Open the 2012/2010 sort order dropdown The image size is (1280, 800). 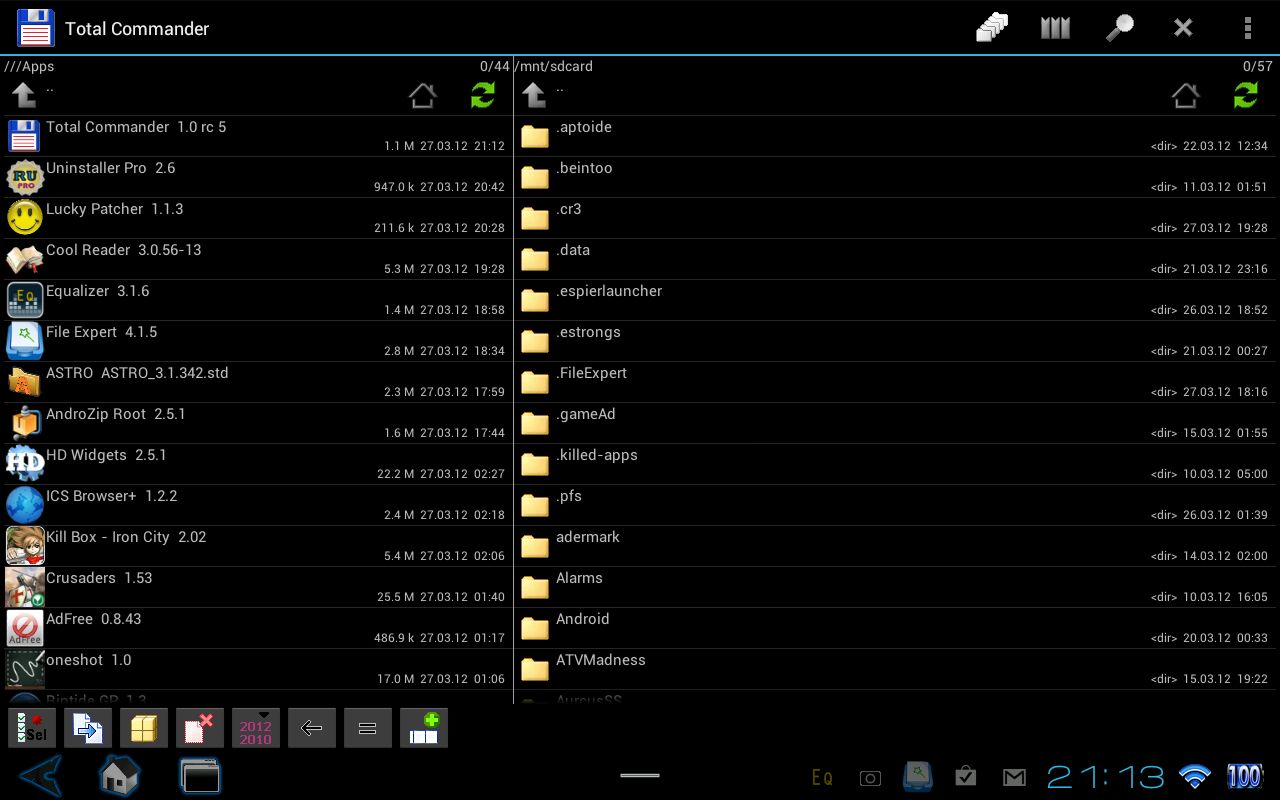(x=256, y=728)
